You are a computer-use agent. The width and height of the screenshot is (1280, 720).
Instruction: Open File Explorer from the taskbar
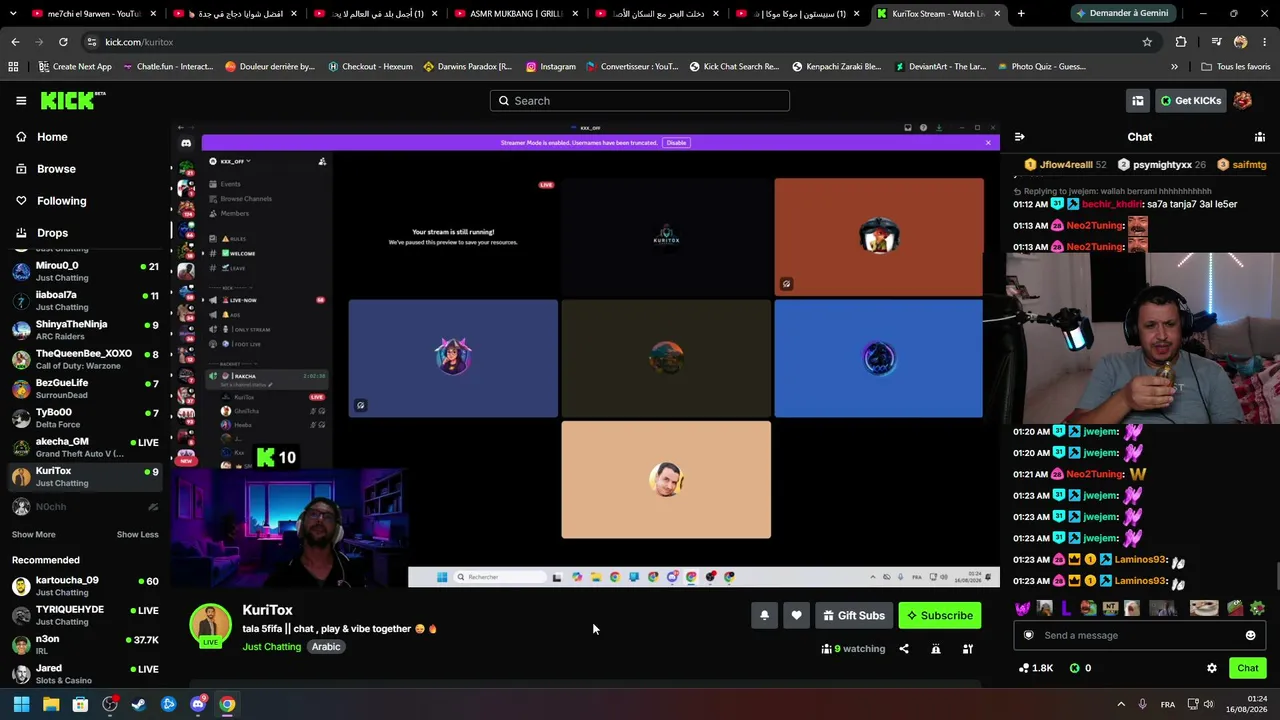[51, 704]
